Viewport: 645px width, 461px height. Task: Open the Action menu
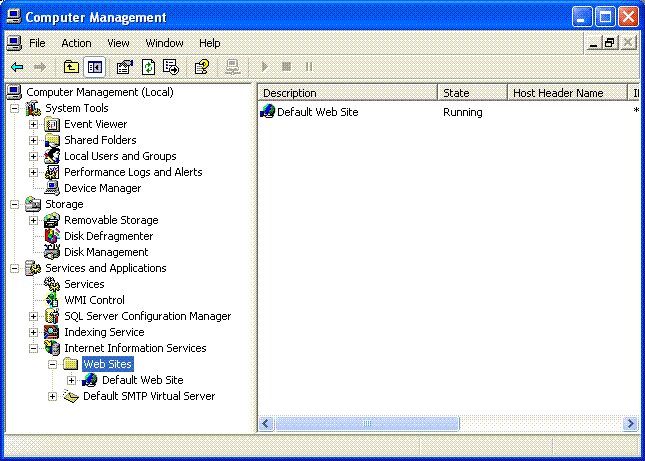click(76, 43)
